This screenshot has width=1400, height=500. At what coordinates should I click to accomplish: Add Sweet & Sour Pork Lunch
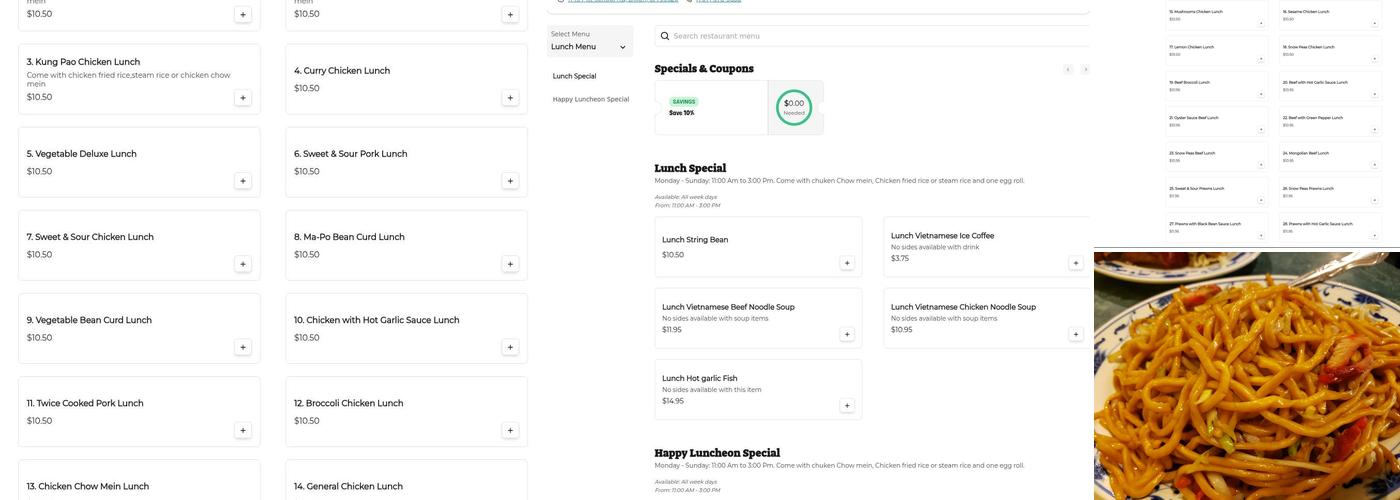(510, 181)
